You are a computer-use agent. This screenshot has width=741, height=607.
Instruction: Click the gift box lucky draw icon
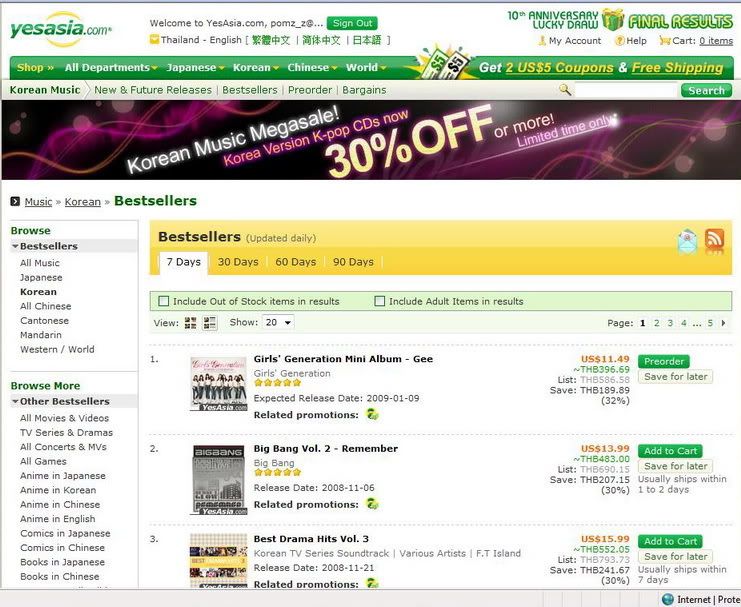pos(613,20)
